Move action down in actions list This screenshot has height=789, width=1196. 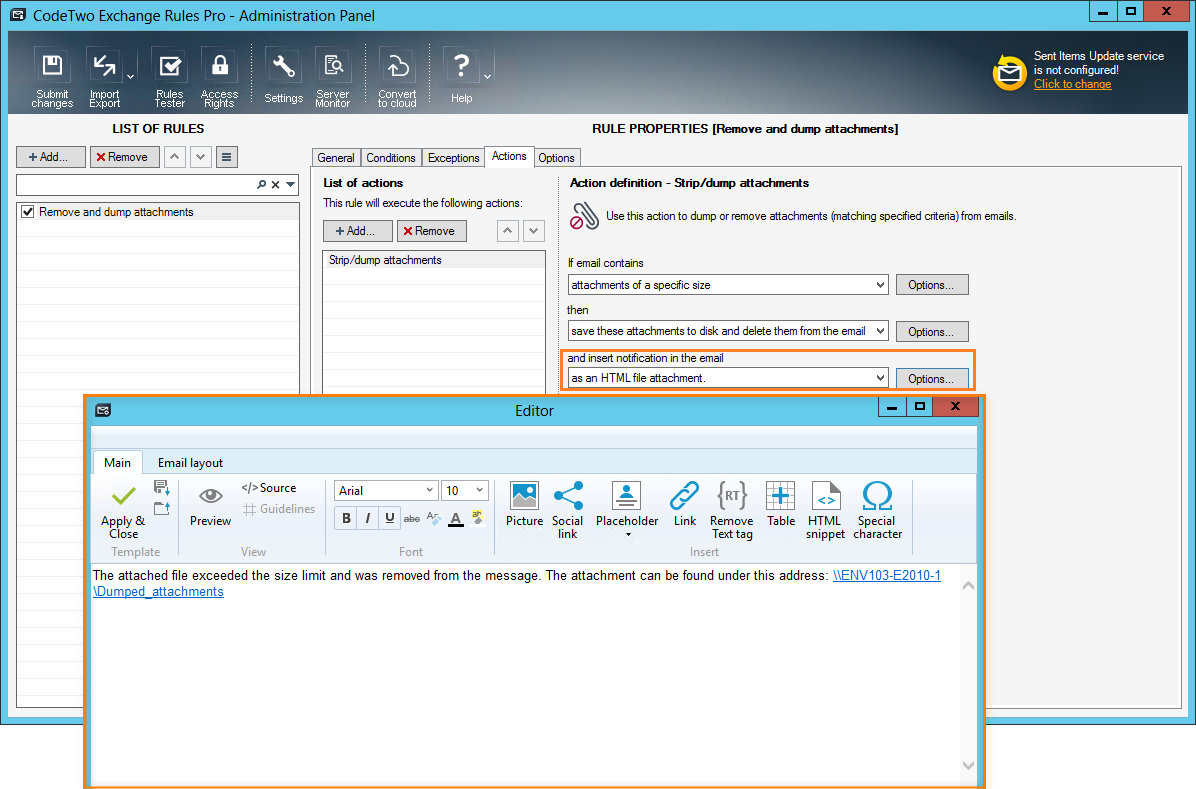534,231
